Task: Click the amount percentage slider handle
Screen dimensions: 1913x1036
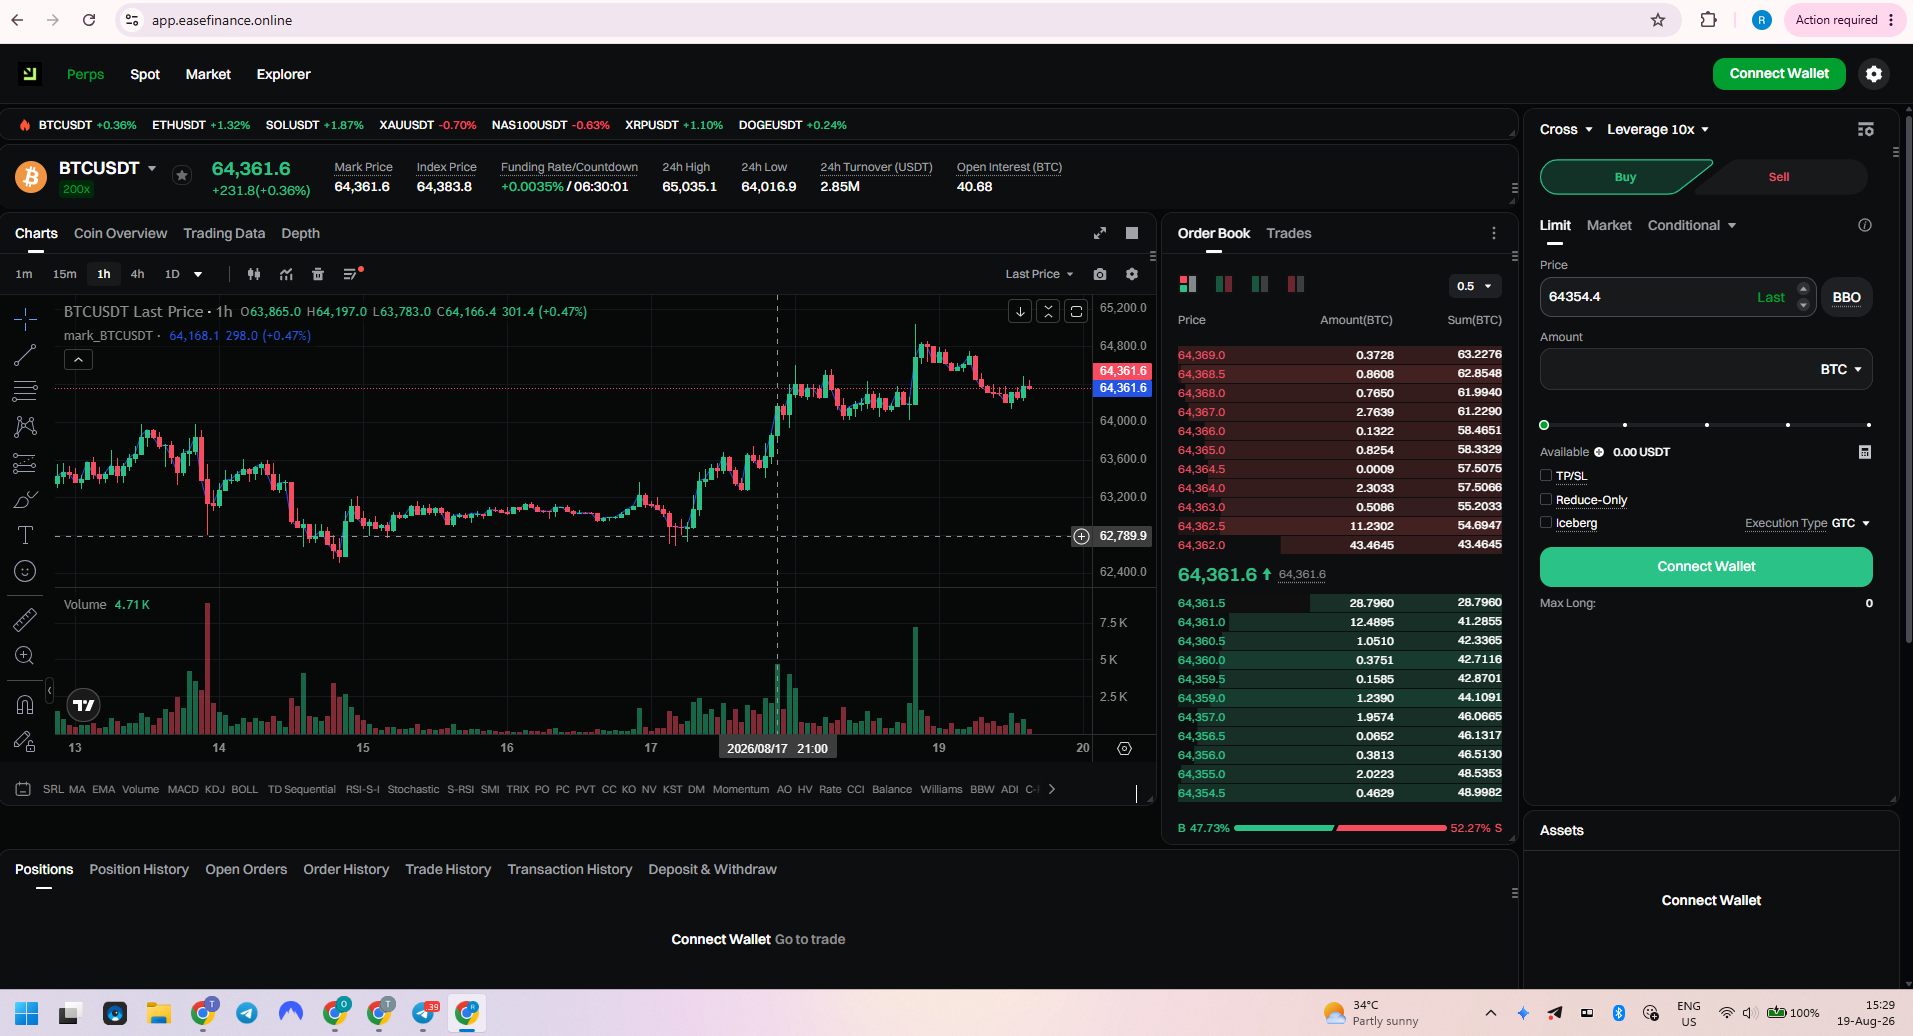Action: tap(1544, 425)
